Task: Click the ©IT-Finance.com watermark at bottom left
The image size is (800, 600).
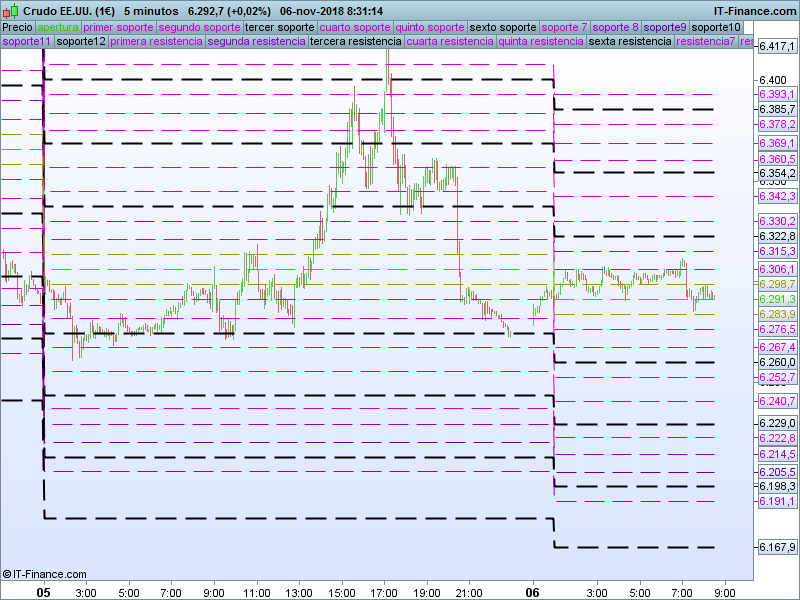Action: pos(39,574)
